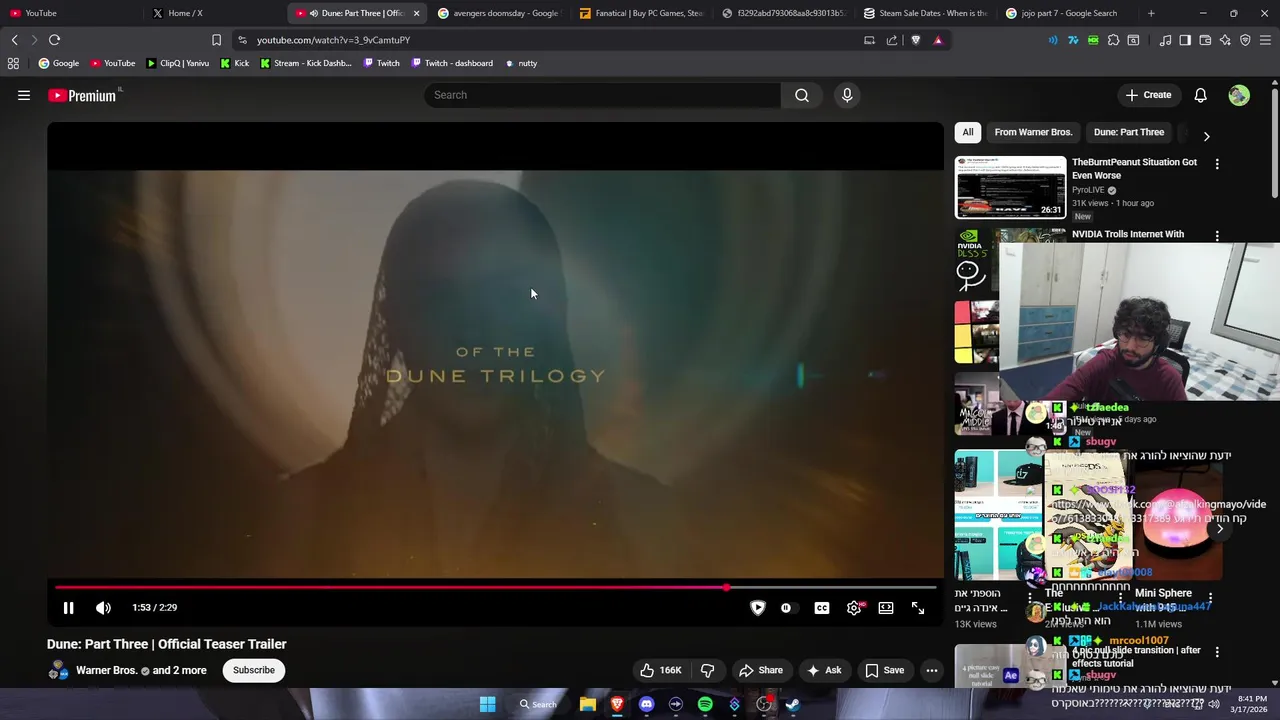Viewport: 1280px width, 720px height.
Task: Open the YouTube guide hamburger menu
Action: [x=24, y=95]
